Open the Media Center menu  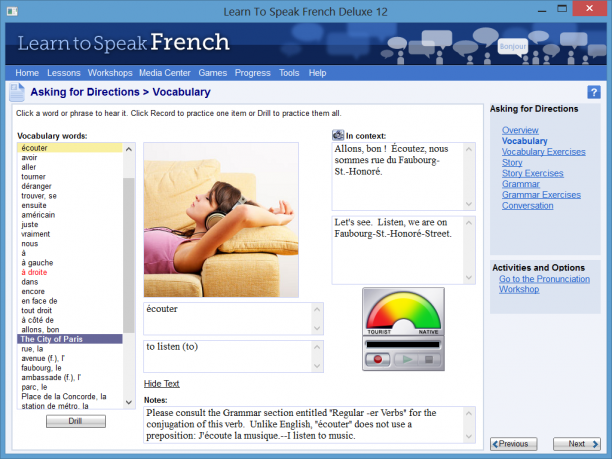click(165, 73)
